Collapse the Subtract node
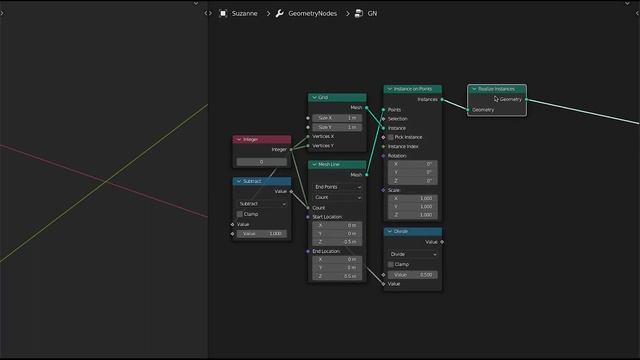 coord(239,181)
